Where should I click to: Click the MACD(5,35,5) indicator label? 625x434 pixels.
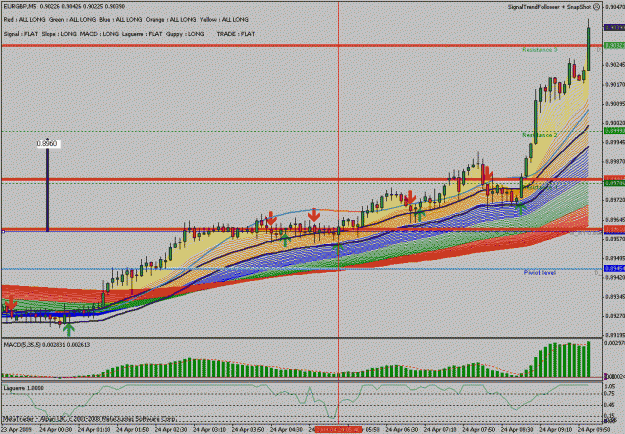point(47,345)
